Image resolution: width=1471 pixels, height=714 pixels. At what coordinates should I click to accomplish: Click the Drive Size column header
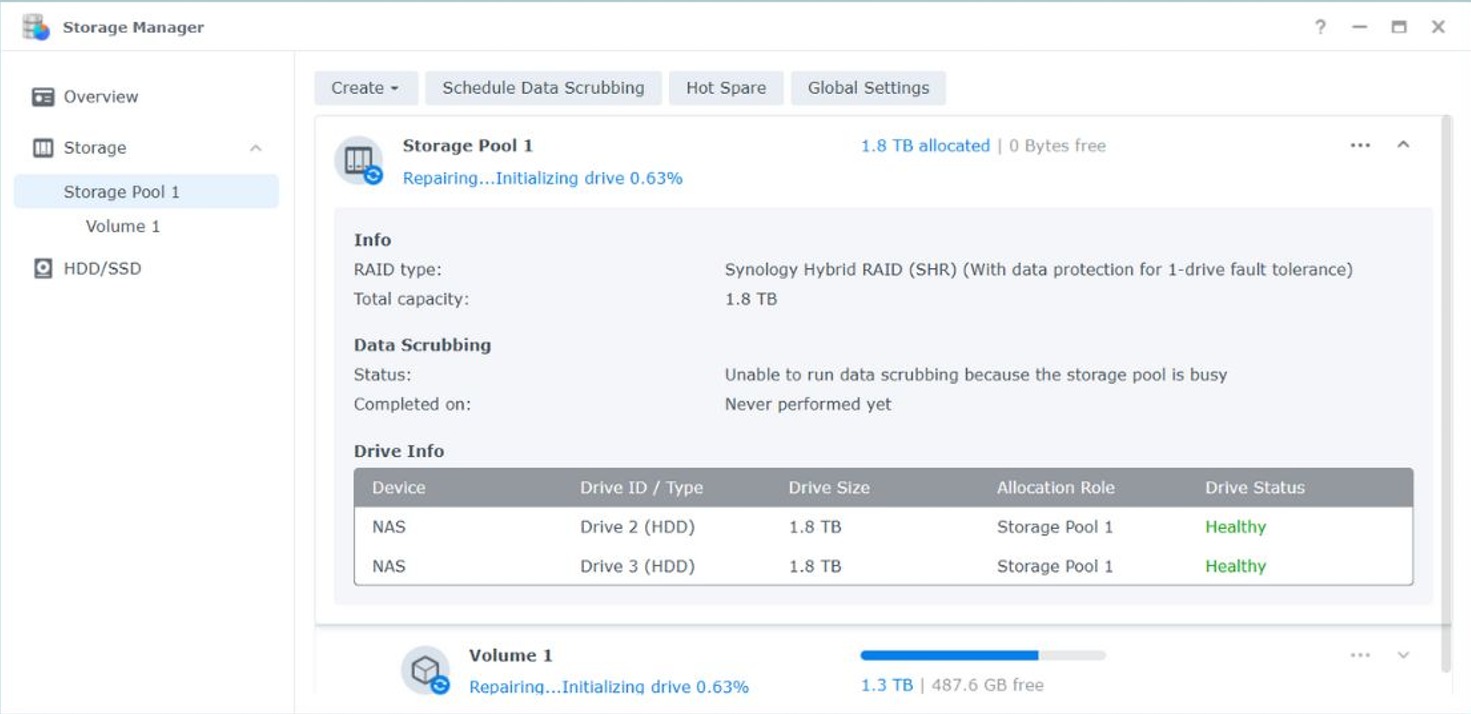(829, 488)
